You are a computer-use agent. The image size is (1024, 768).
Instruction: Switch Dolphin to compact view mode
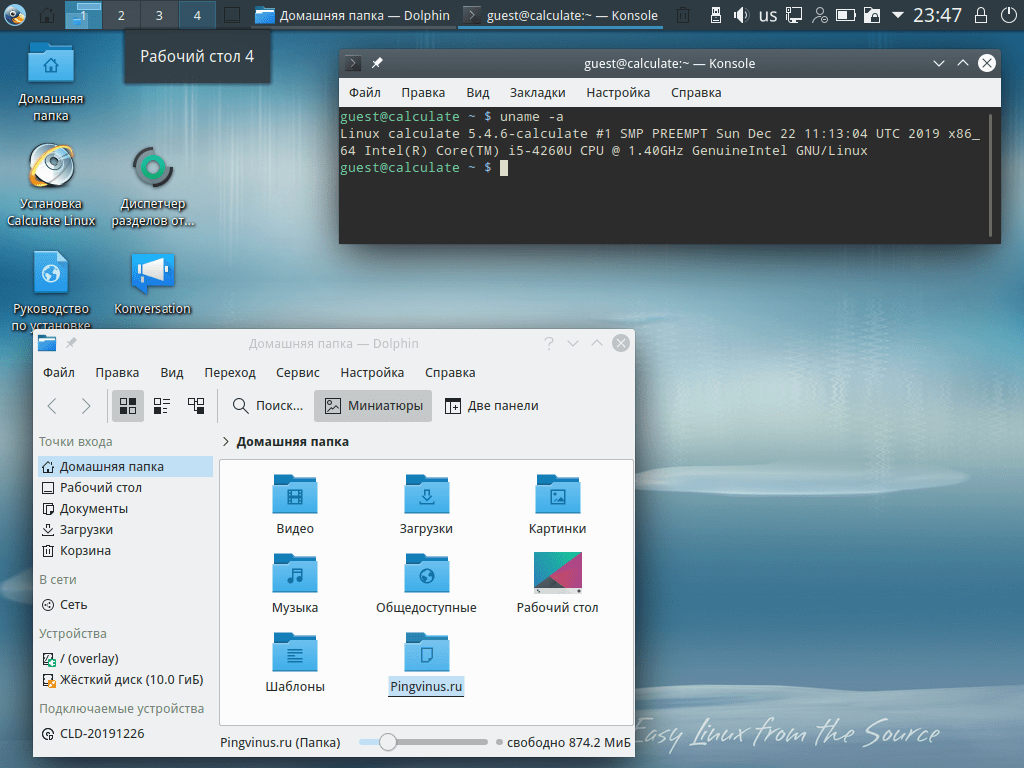pos(162,406)
